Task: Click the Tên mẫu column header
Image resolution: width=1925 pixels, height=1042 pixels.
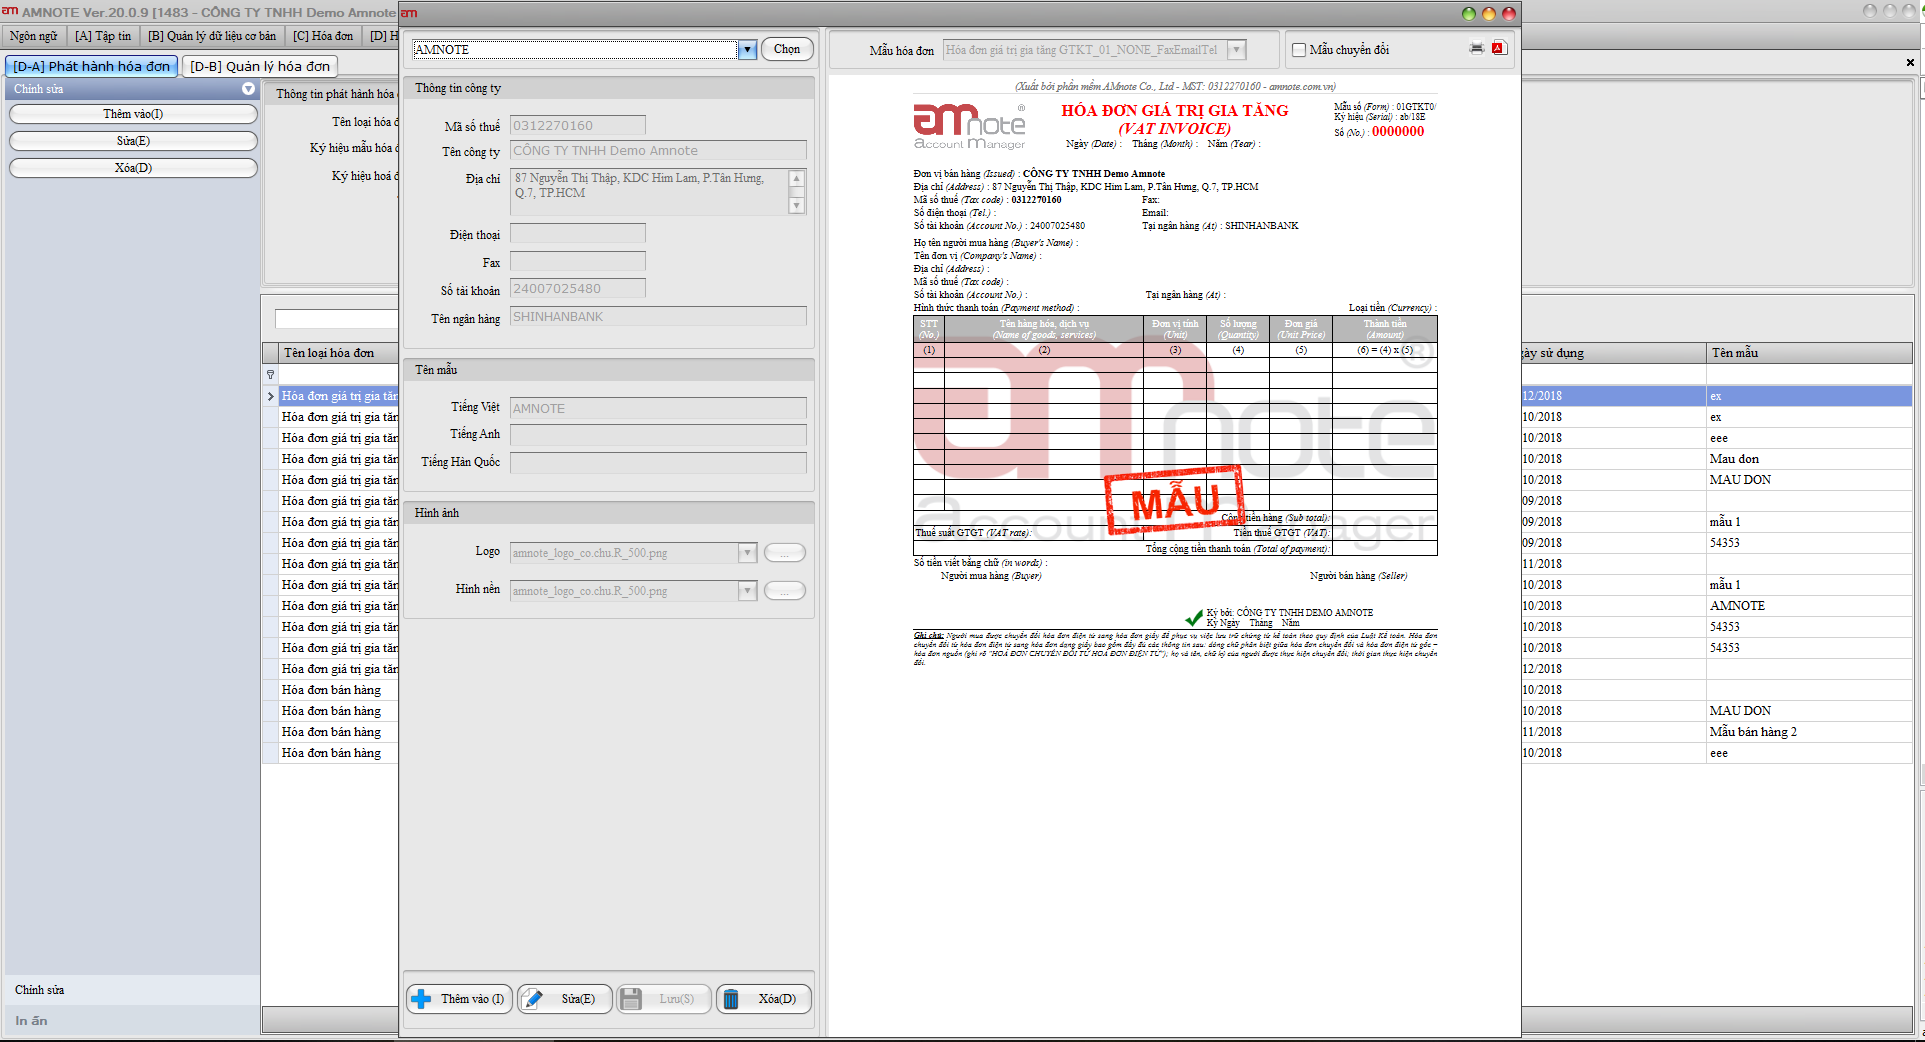Action: tap(1809, 353)
